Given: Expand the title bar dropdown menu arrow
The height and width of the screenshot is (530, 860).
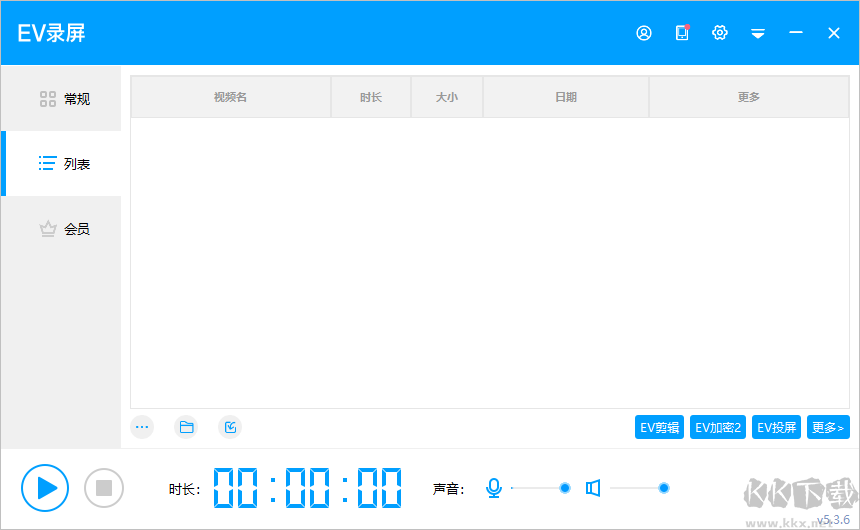Looking at the screenshot, I should coord(758,34).
